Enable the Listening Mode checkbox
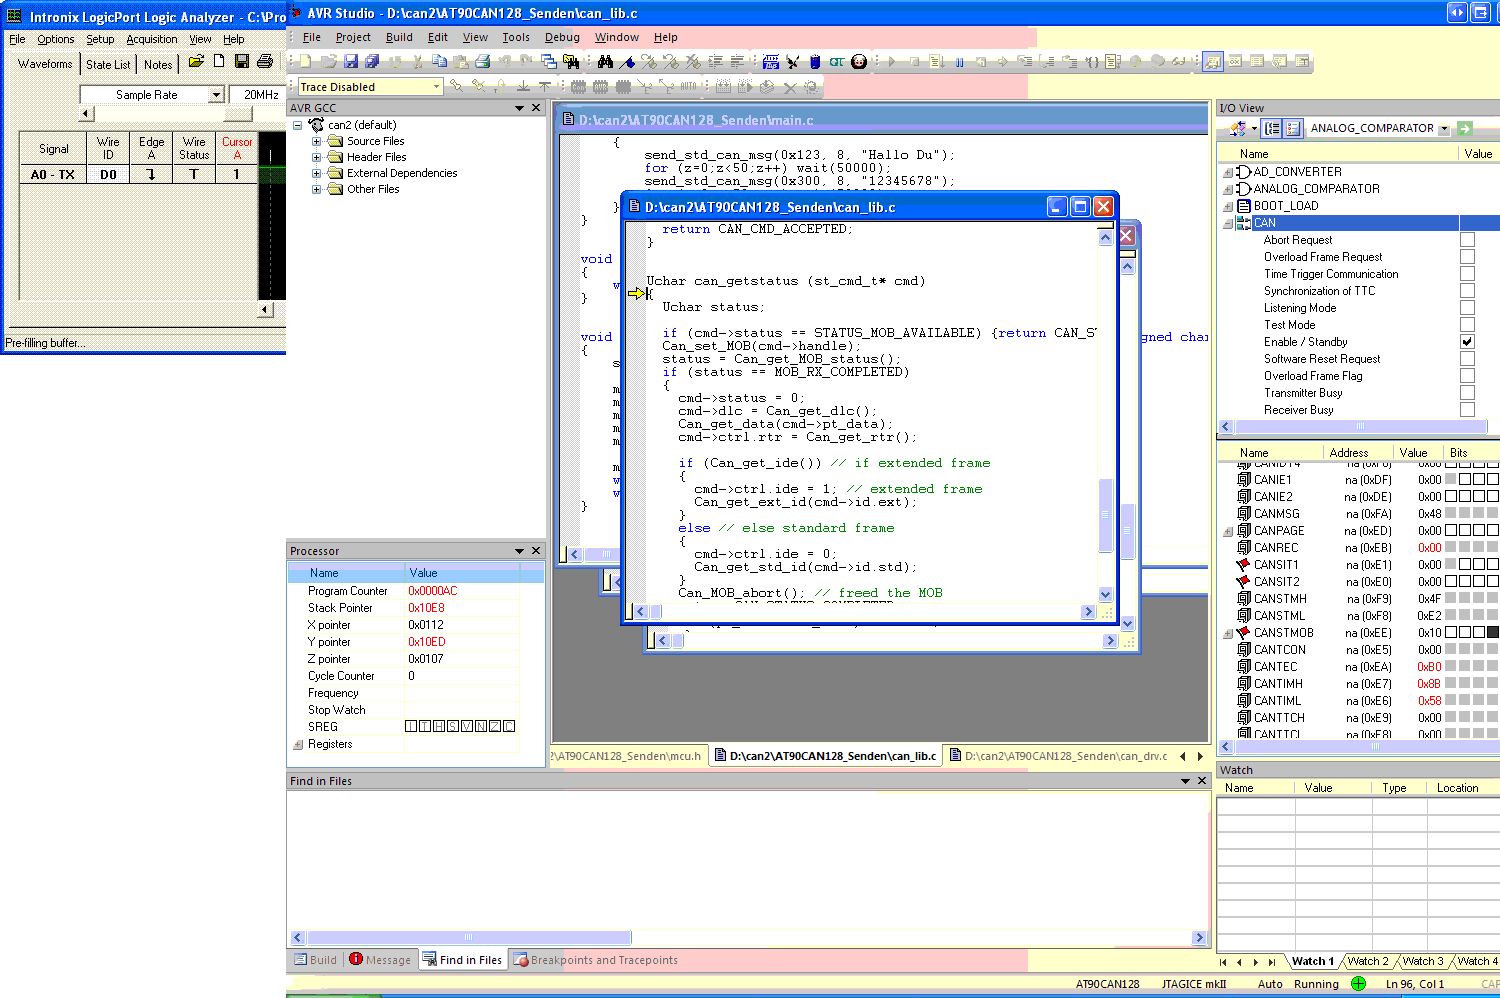The height and width of the screenshot is (998, 1500). (x=1467, y=308)
